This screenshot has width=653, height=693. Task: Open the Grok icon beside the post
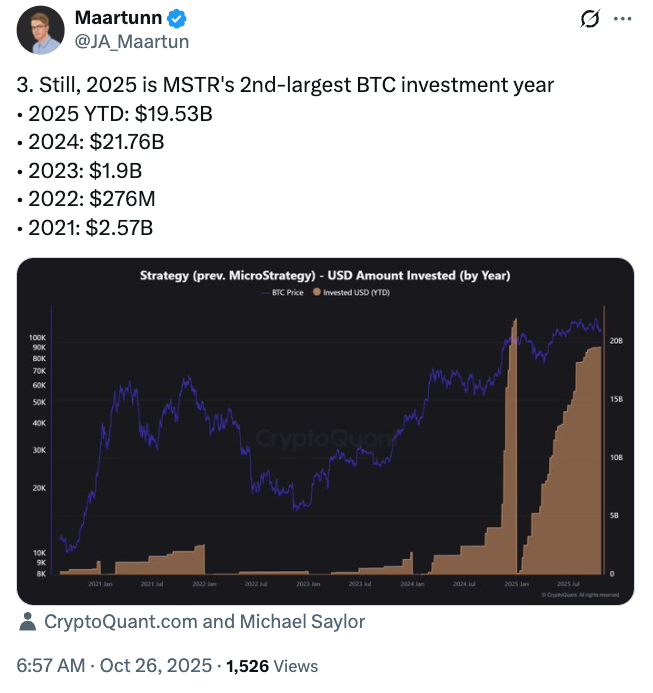click(589, 19)
